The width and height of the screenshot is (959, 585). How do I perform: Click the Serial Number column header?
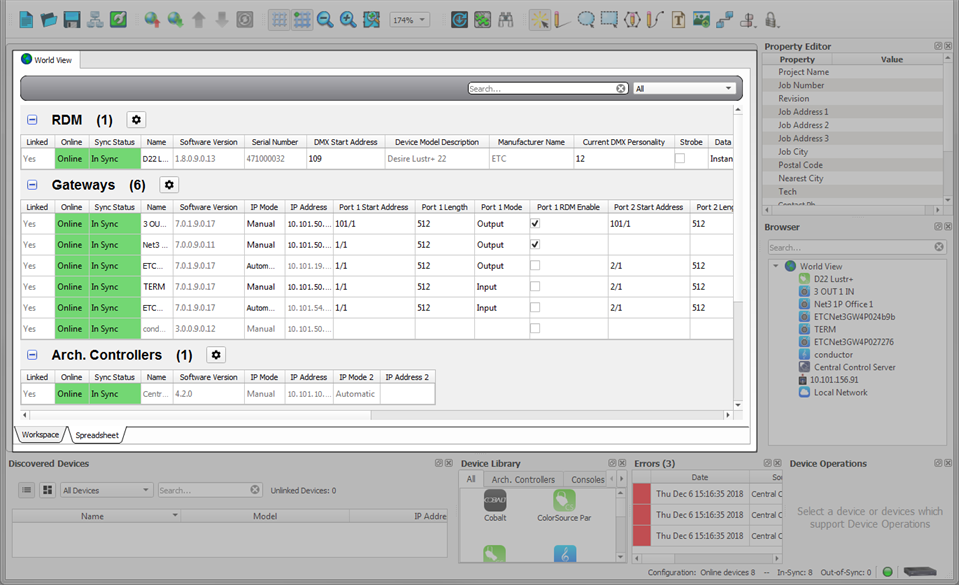coord(275,142)
